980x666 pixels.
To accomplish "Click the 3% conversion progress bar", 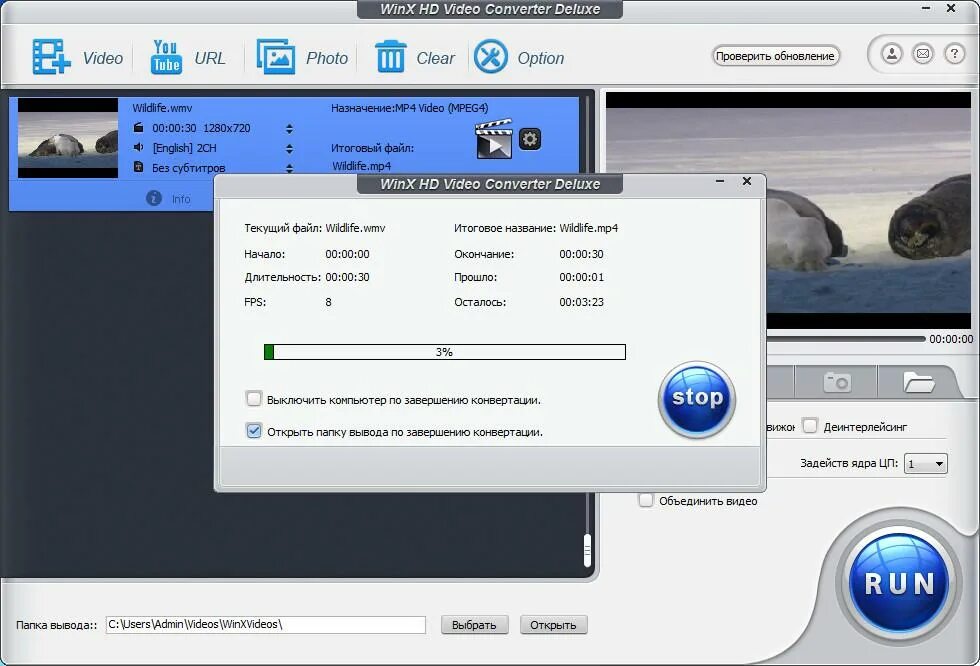I will click(444, 352).
